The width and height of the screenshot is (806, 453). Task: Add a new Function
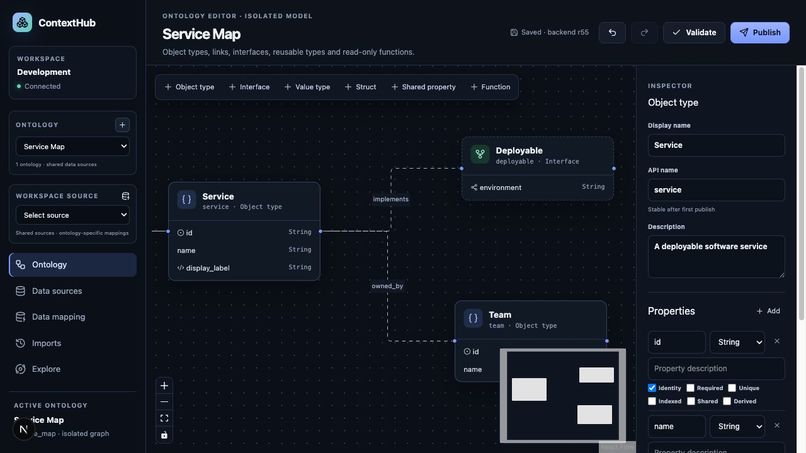[490, 87]
